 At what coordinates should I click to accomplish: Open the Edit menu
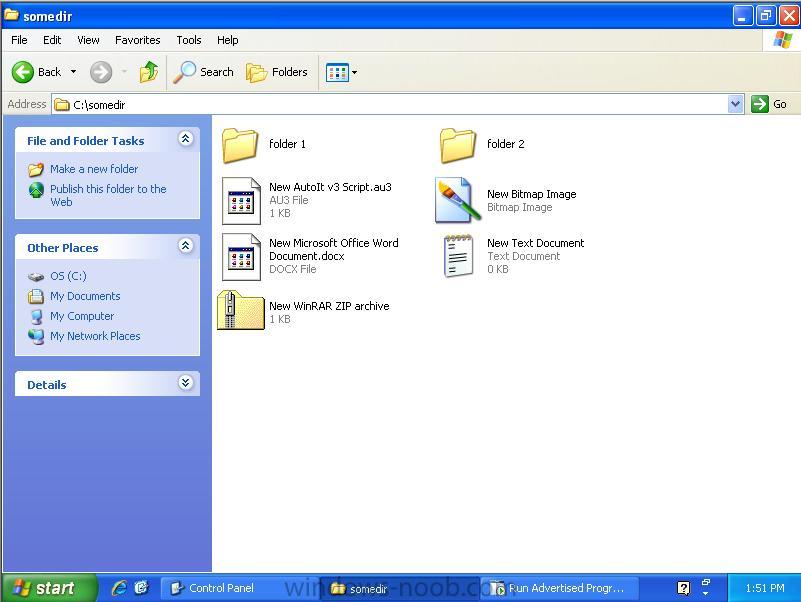(x=52, y=40)
